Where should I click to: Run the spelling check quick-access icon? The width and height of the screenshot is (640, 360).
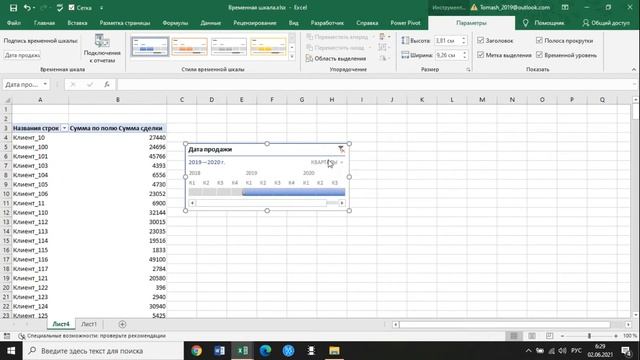(x=59, y=8)
